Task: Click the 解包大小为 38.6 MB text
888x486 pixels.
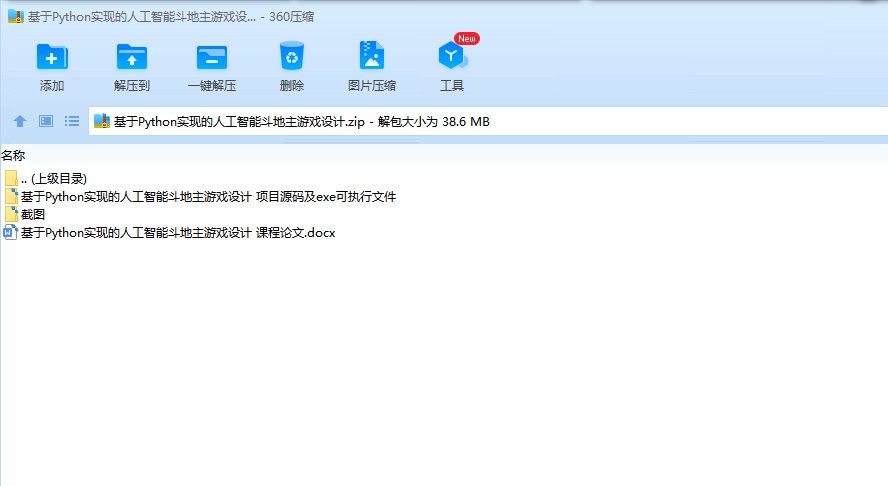Action: tap(434, 122)
